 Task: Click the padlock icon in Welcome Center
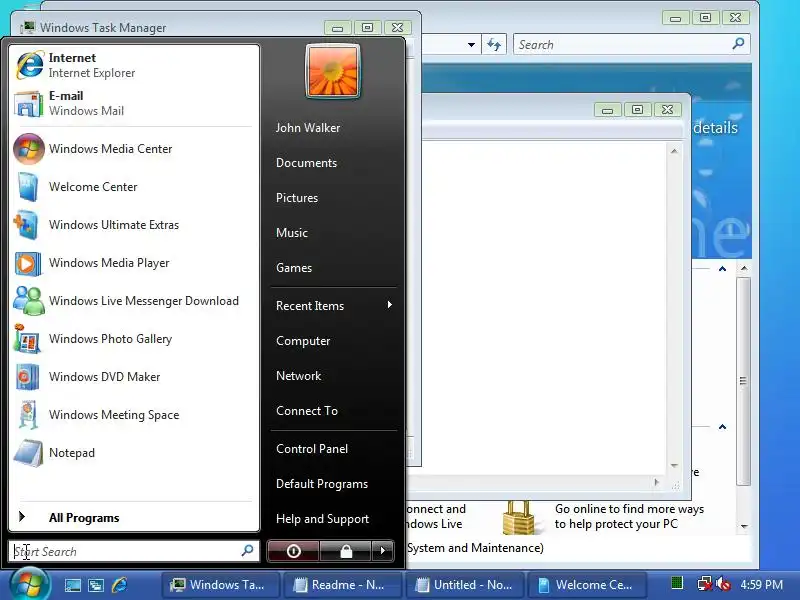(518, 517)
